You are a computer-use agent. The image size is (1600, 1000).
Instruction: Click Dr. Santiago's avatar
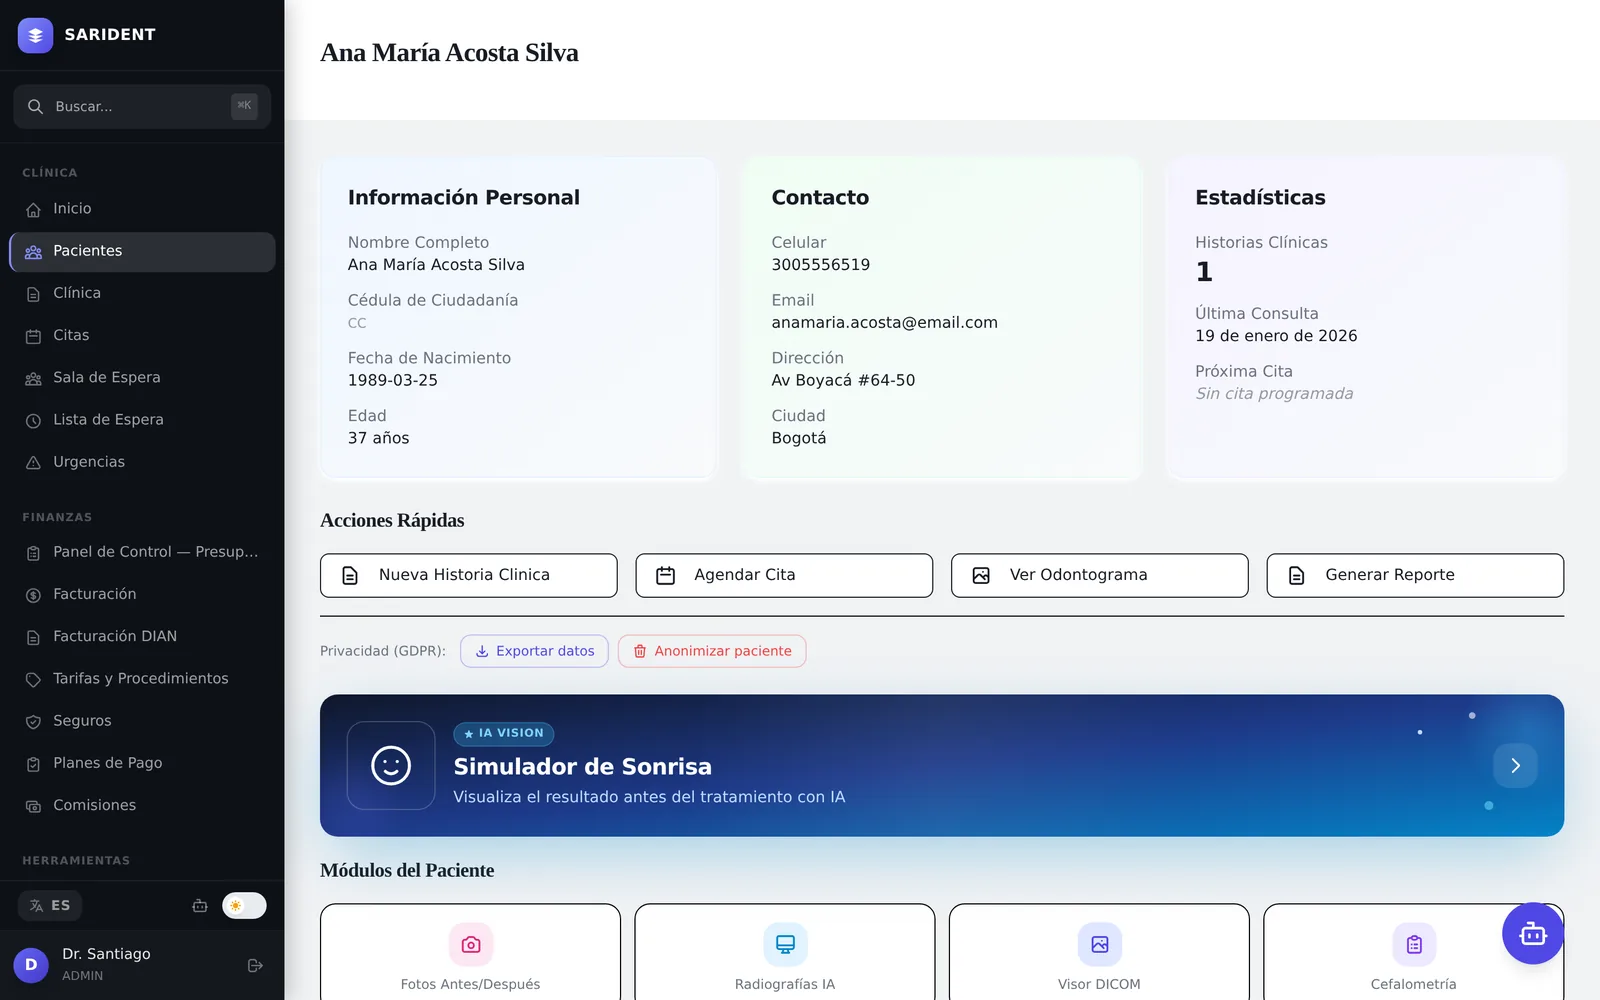click(31, 965)
